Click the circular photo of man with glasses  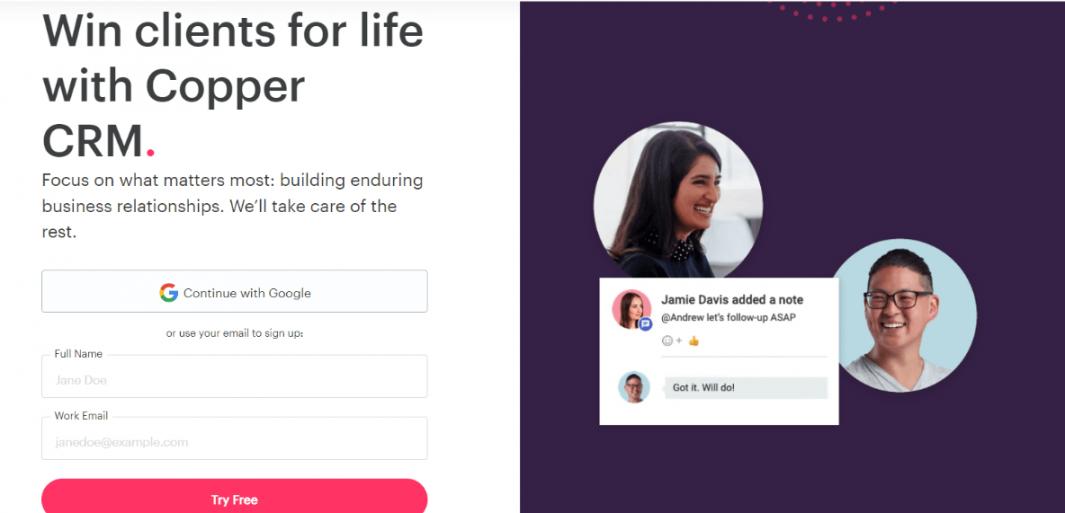pyautogui.click(x=902, y=315)
